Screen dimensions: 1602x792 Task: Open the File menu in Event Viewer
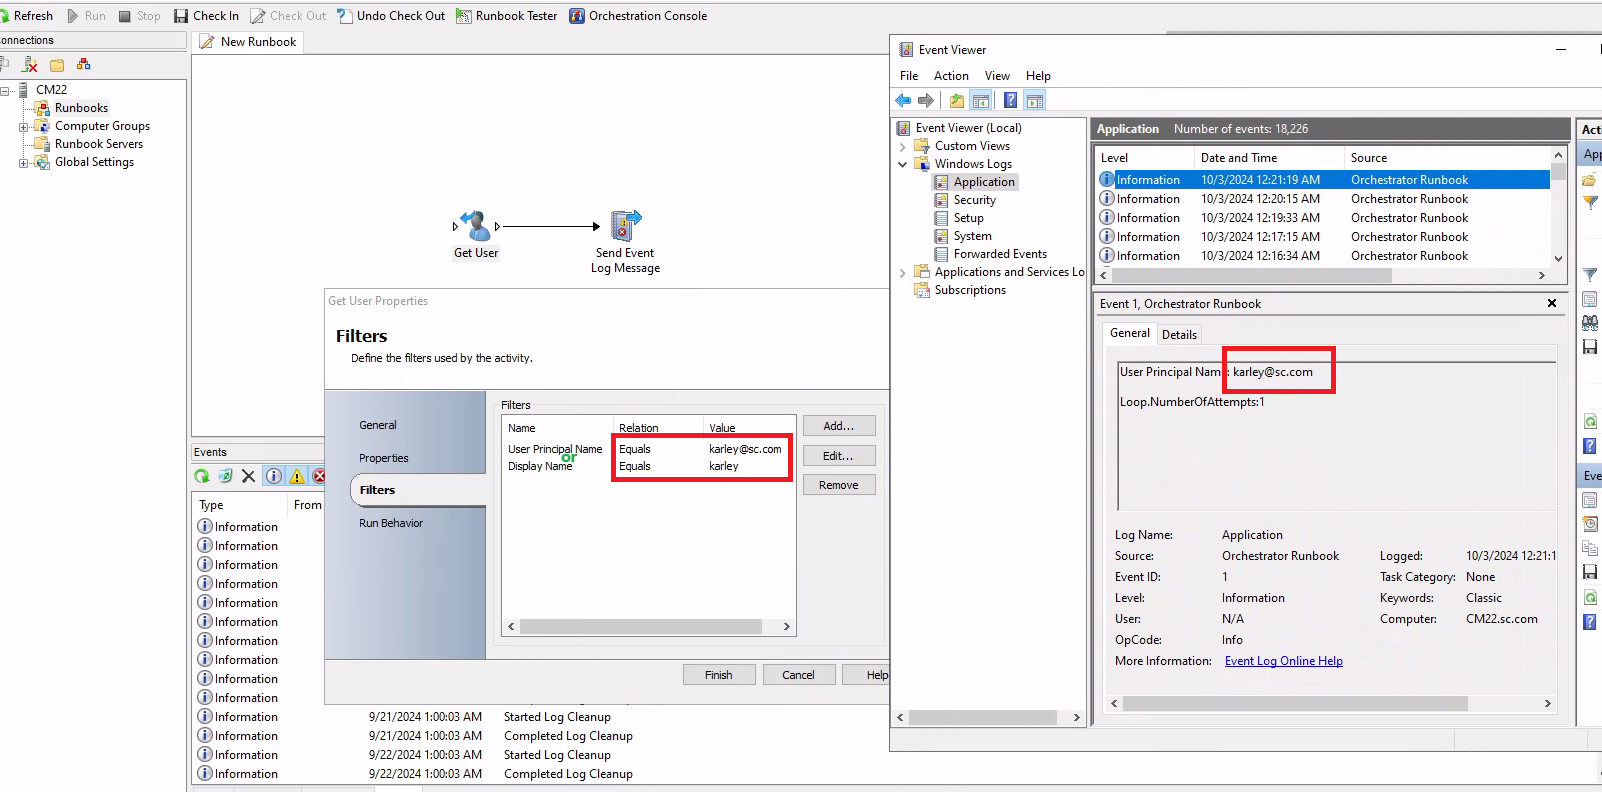click(x=909, y=76)
